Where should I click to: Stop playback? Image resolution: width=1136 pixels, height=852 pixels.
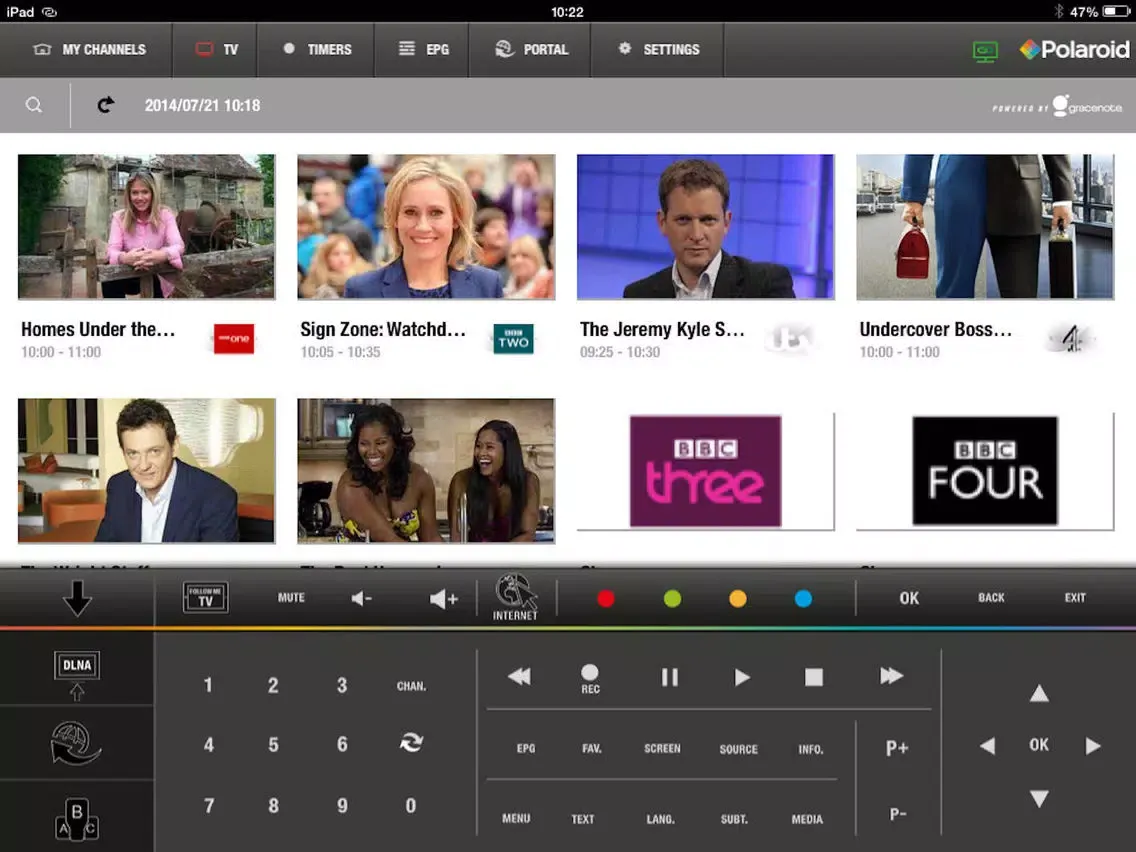point(814,677)
